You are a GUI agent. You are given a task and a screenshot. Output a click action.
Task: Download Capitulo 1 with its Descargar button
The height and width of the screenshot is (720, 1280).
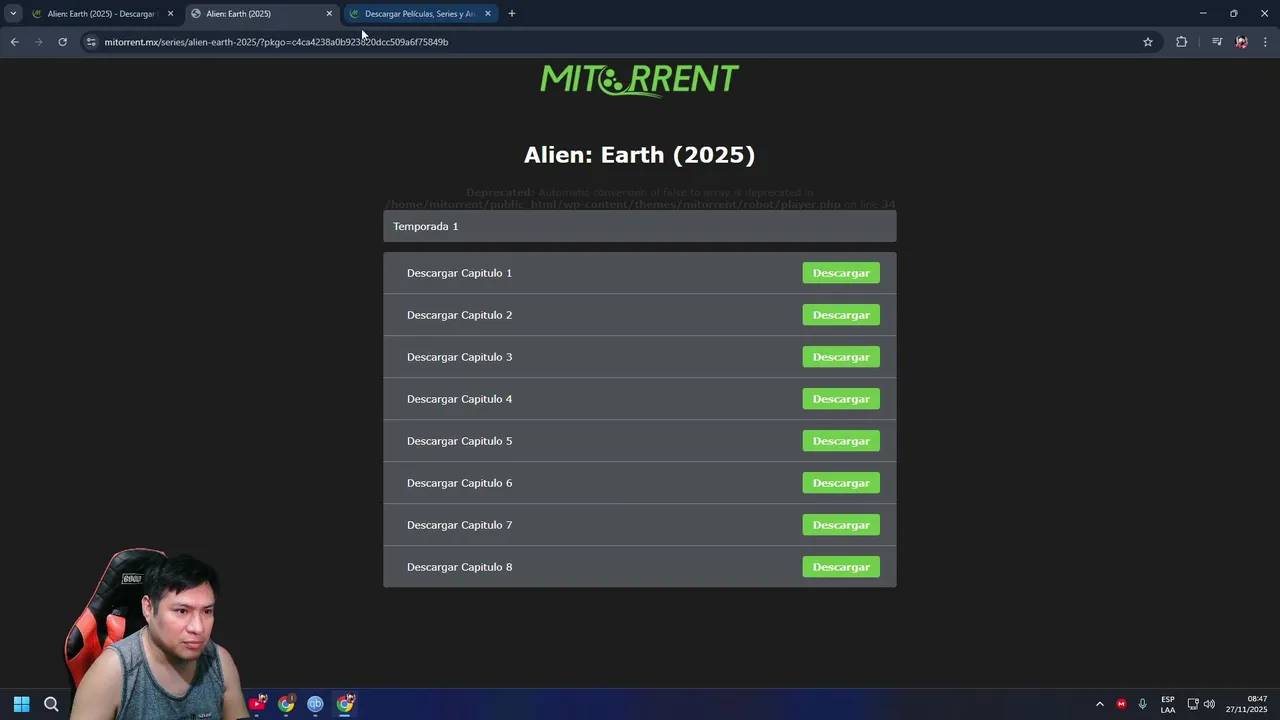(841, 273)
